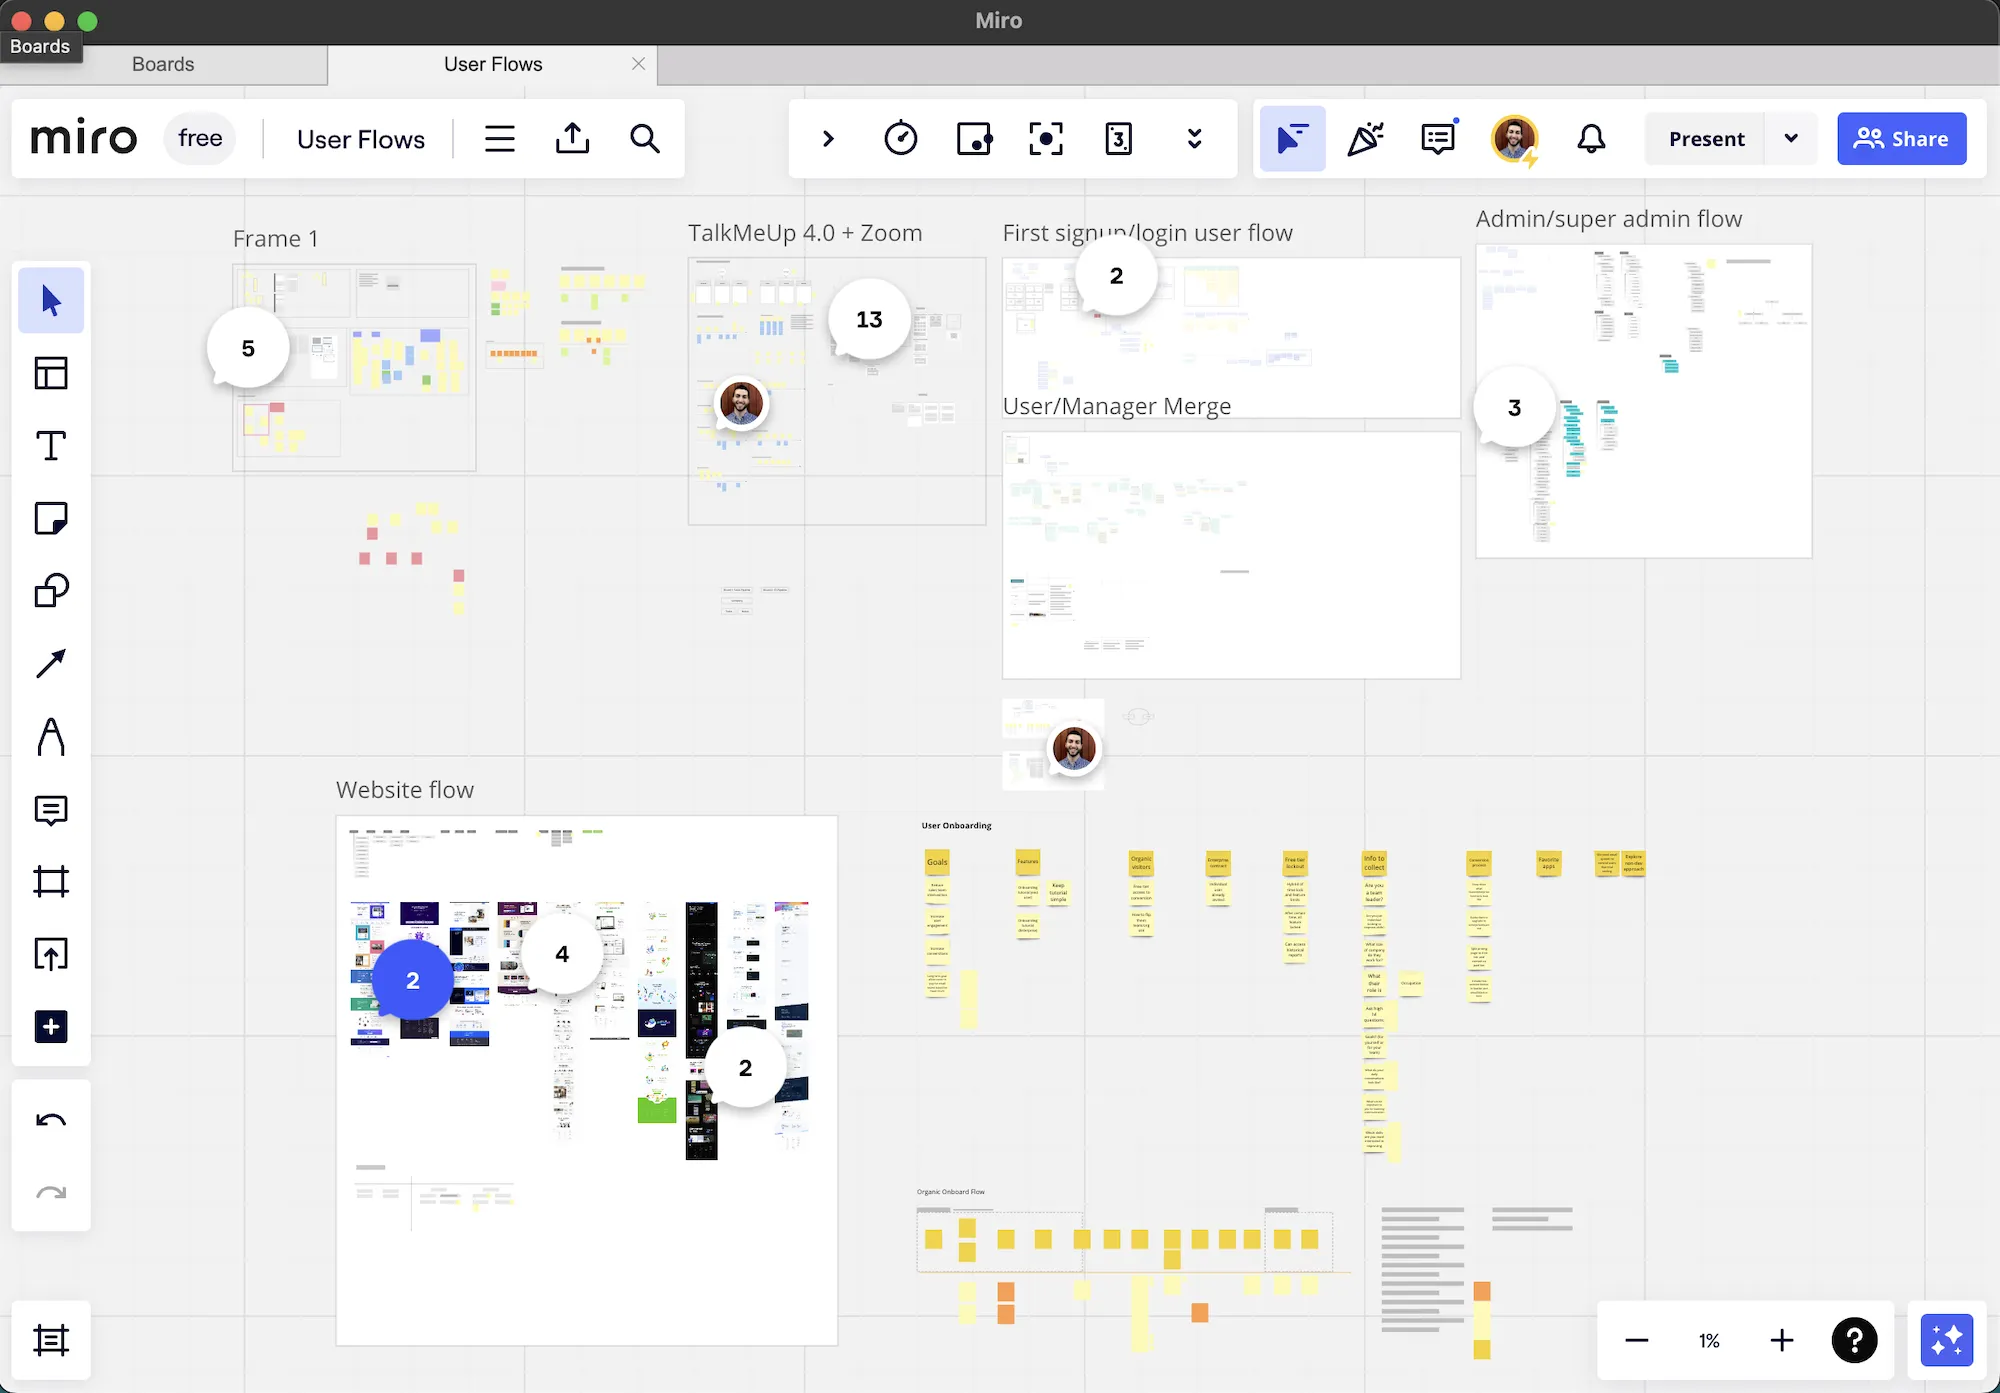Click the Comment tool in sidebar
Image resolution: width=2000 pixels, height=1393 pixels.
(x=51, y=809)
